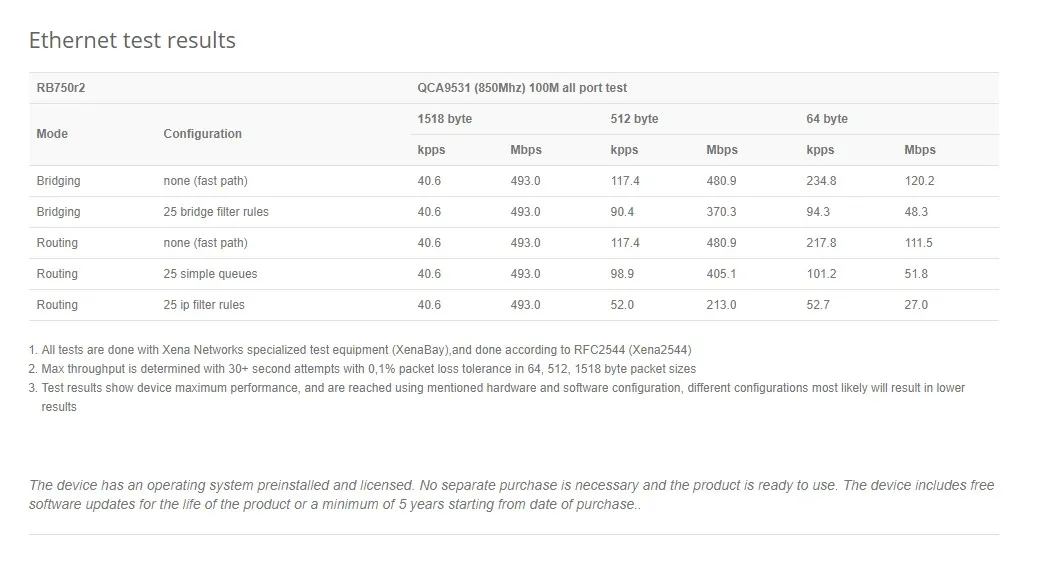Select the 405.1 Mbps cell

click(x=721, y=274)
